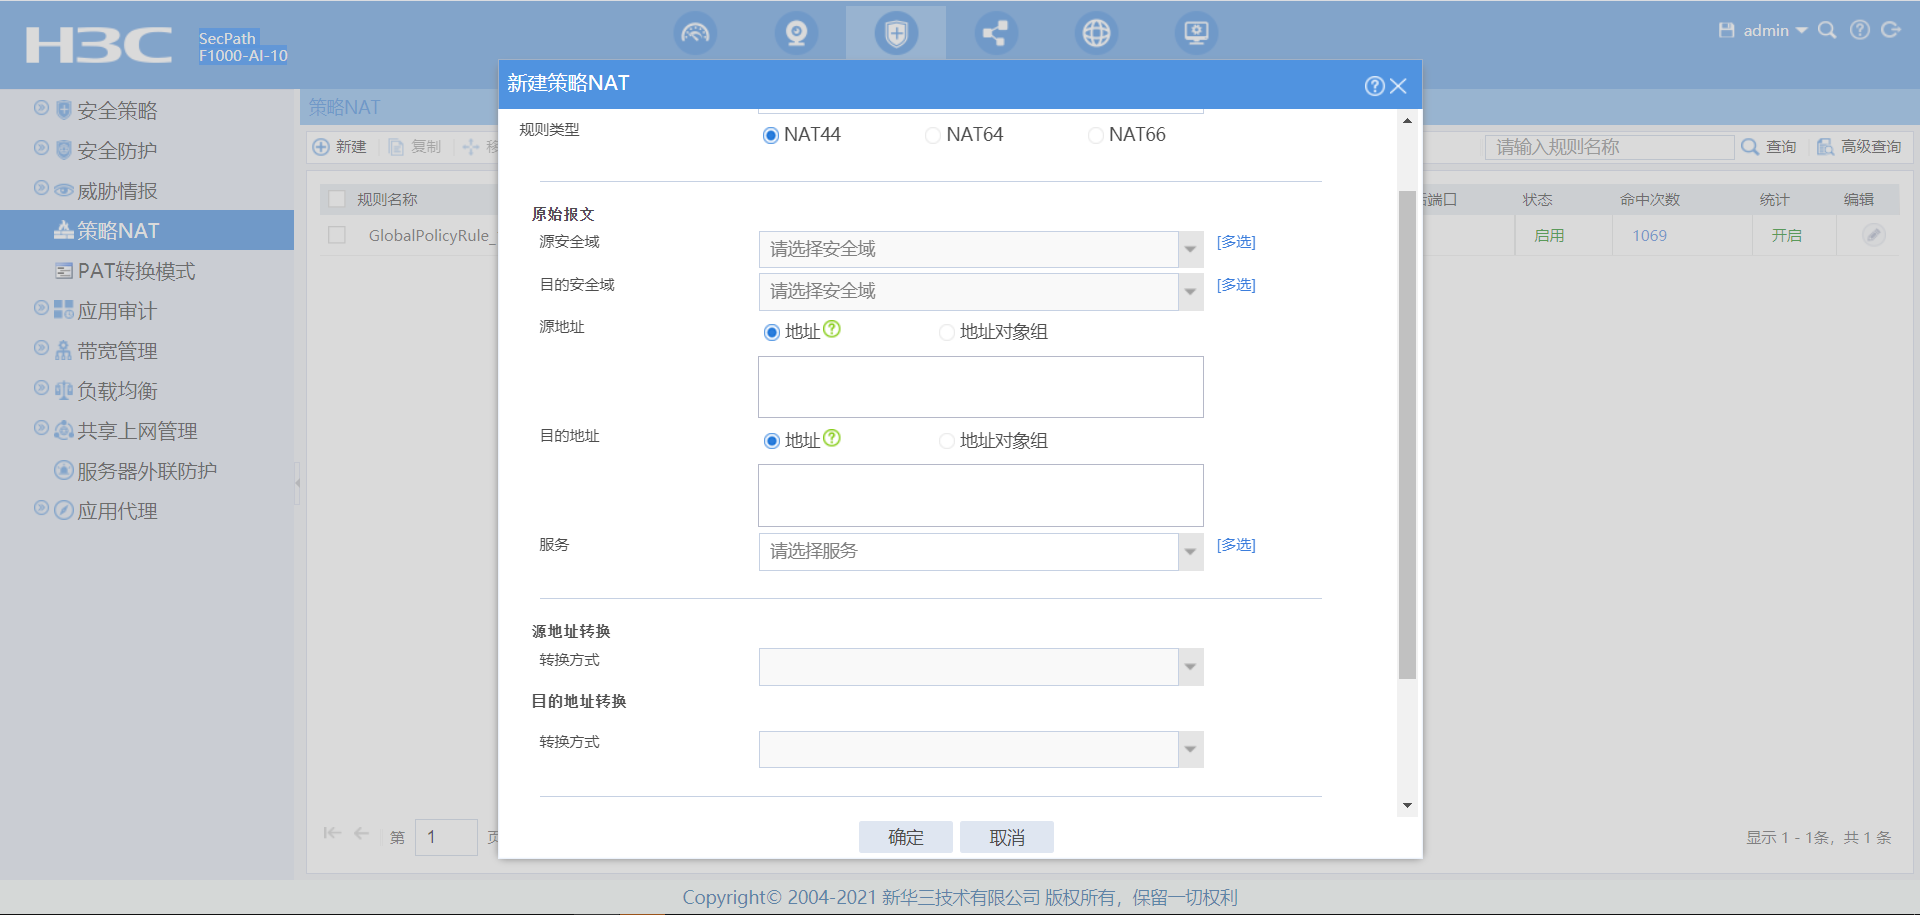1920x915 pixels.
Task: Close the 新建策略NAT dialog
Action: (x=1398, y=86)
